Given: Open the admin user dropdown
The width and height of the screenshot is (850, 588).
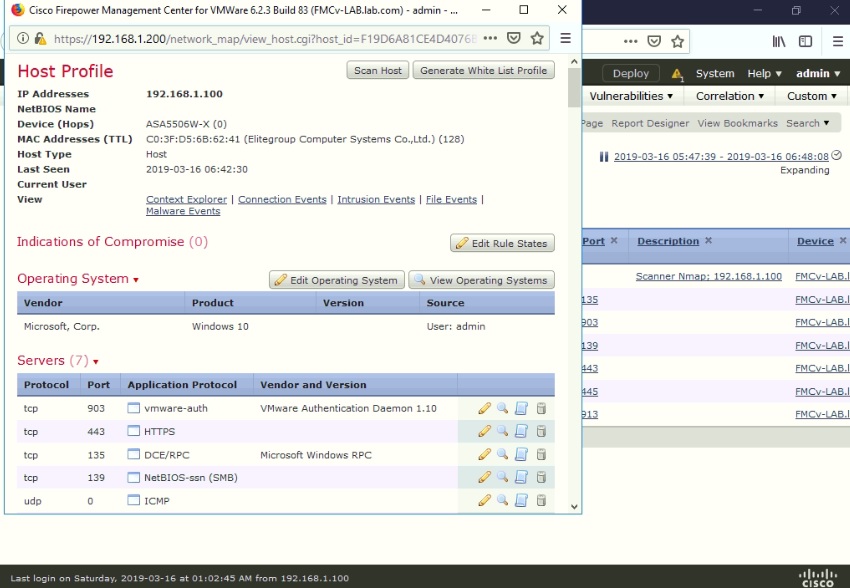Looking at the screenshot, I should pyautogui.click(x=817, y=74).
